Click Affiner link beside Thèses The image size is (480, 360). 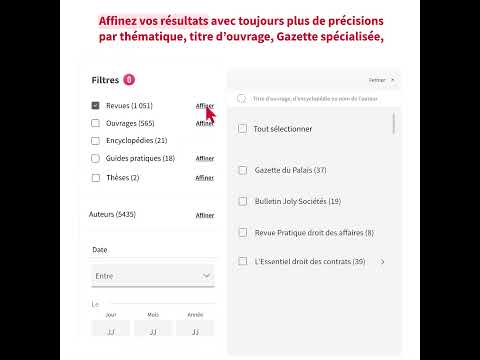[x=205, y=178]
